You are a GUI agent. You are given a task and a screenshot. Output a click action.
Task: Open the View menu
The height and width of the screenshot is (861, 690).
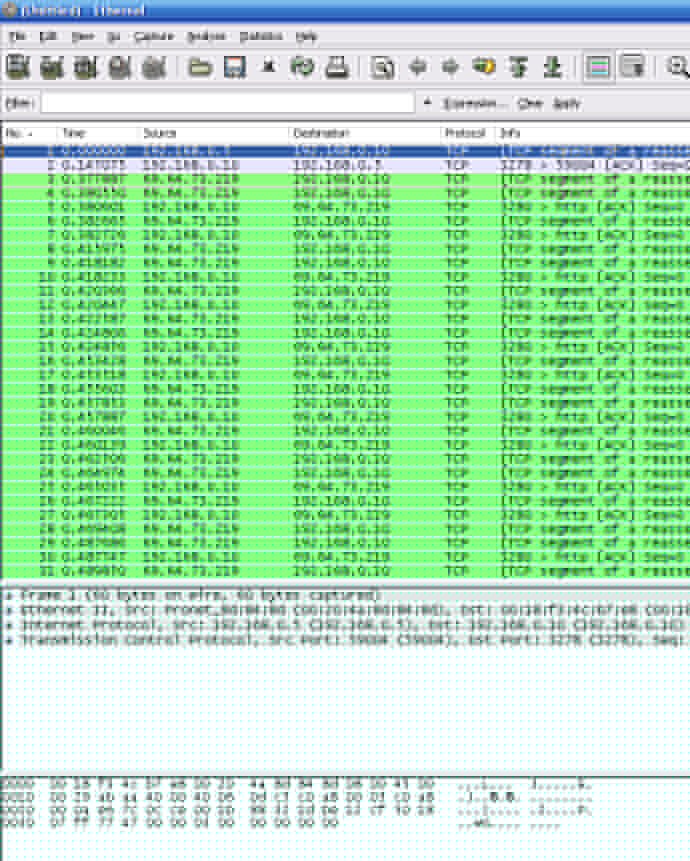point(83,36)
